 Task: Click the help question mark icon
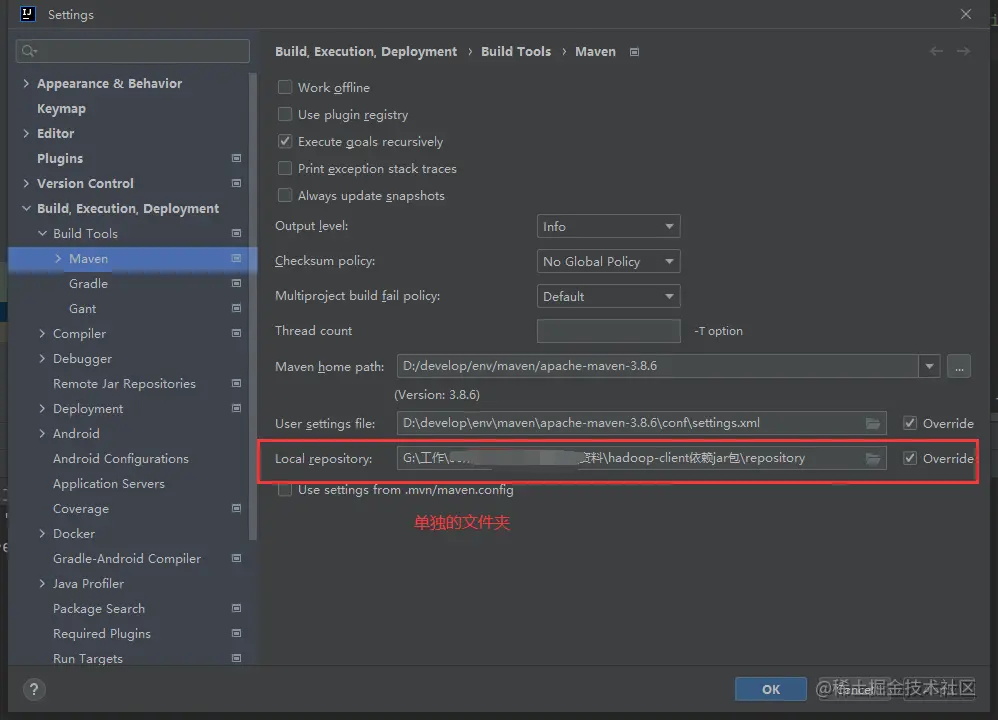click(34, 689)
